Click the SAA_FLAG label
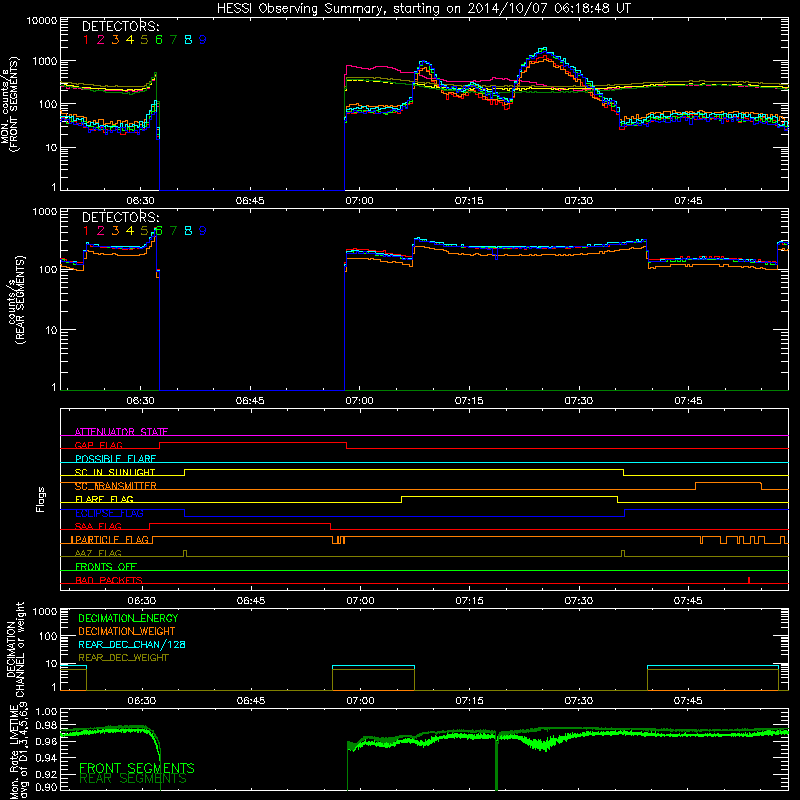This screenshot has height=800, width=800. [x=98, y=526]
